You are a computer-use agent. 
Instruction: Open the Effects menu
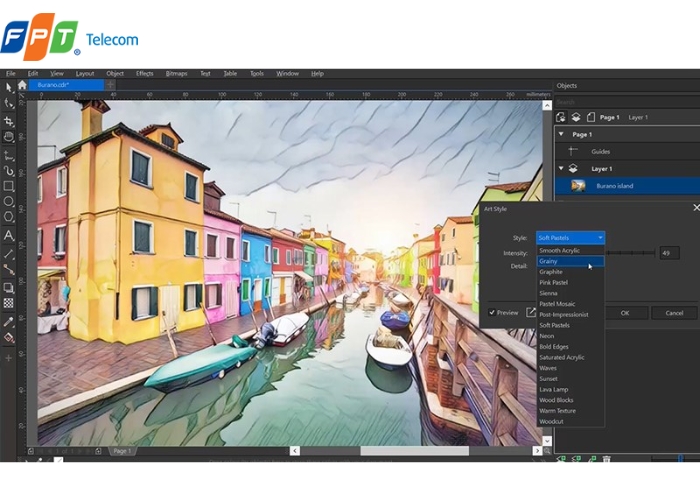point(144,73)
